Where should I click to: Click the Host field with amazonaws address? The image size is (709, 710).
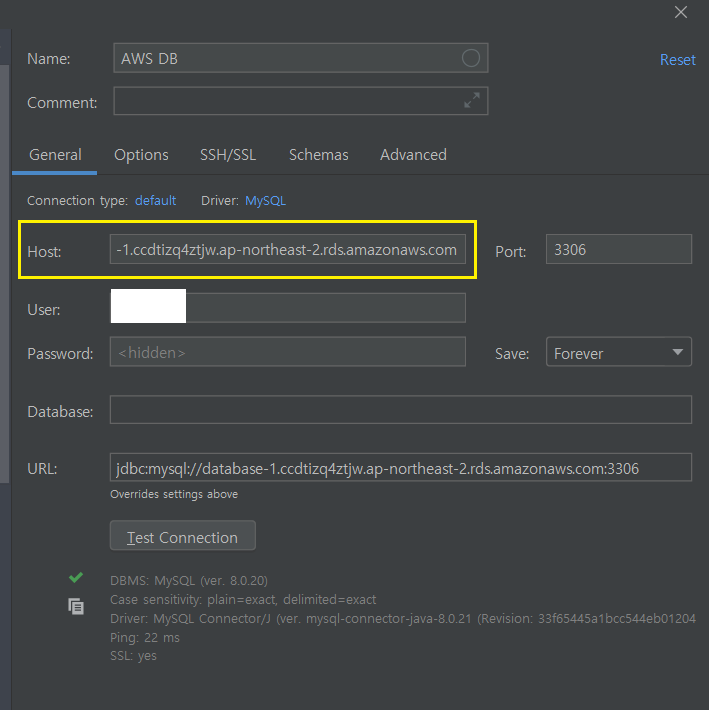(287, 249)
